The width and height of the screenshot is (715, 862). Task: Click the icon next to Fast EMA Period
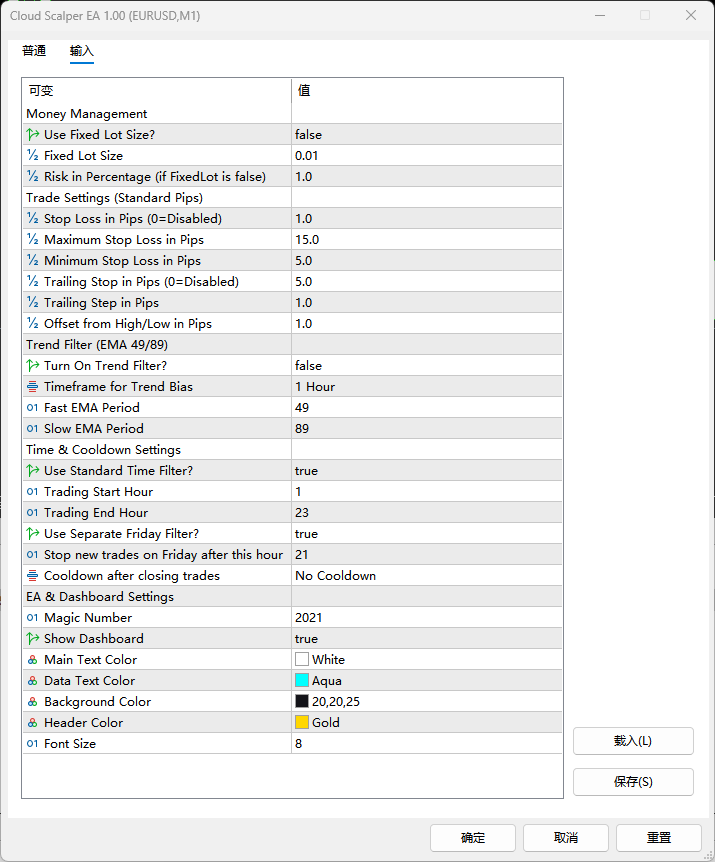click(x=33, y=407)
